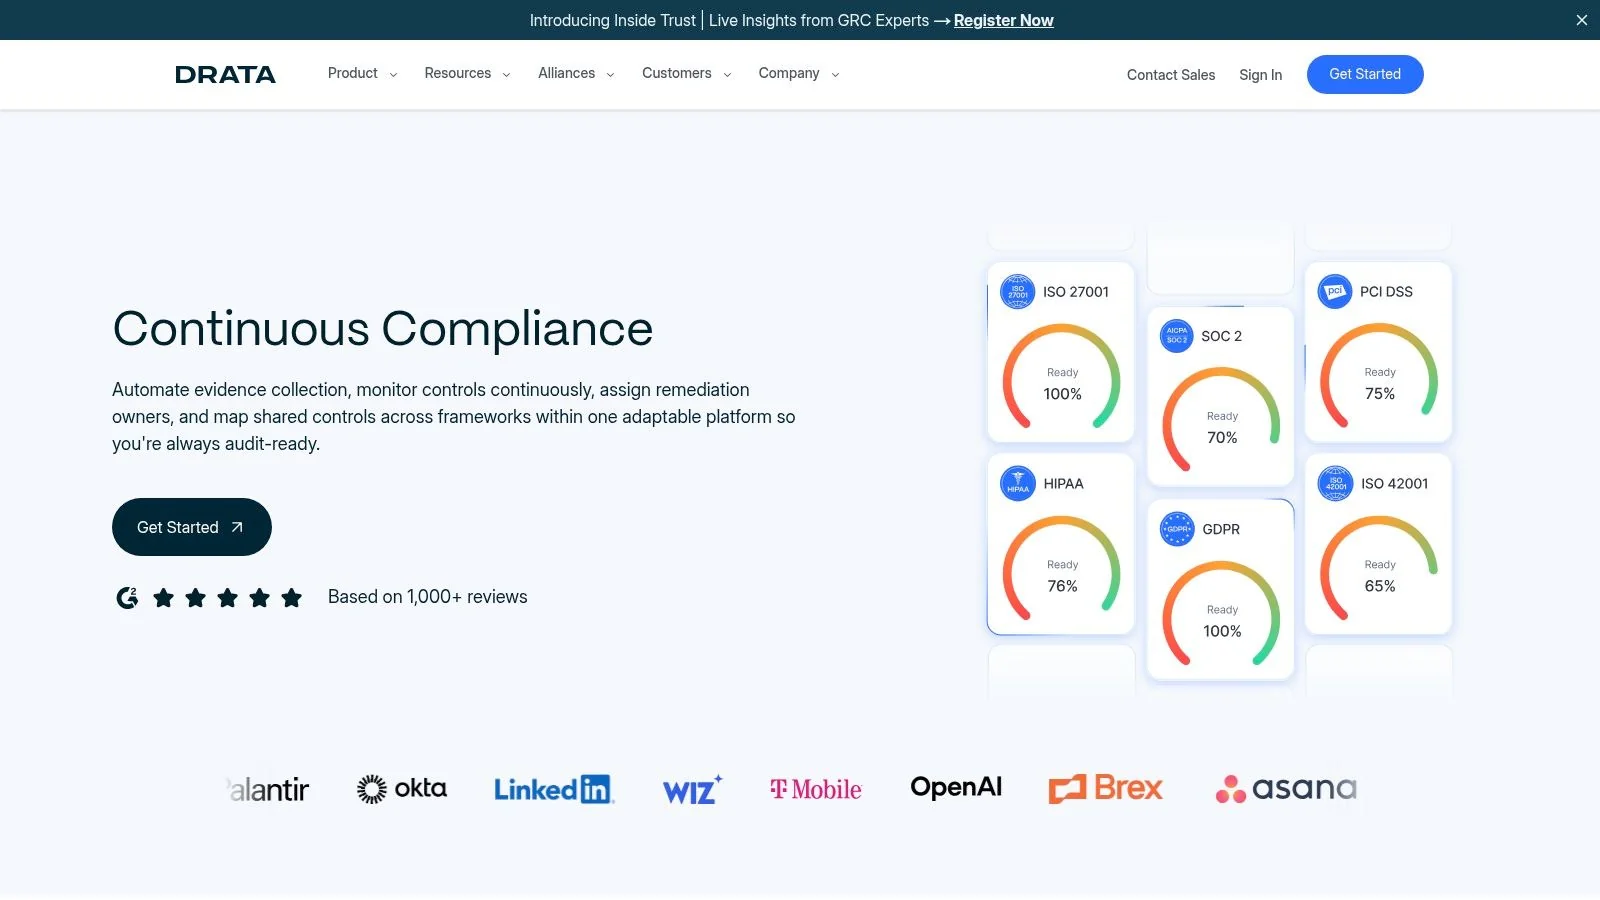This screenshot has width=1600, height=900.
Task: Click the ISO 42001 badge icon
Action: click(x=1334, y=483)
